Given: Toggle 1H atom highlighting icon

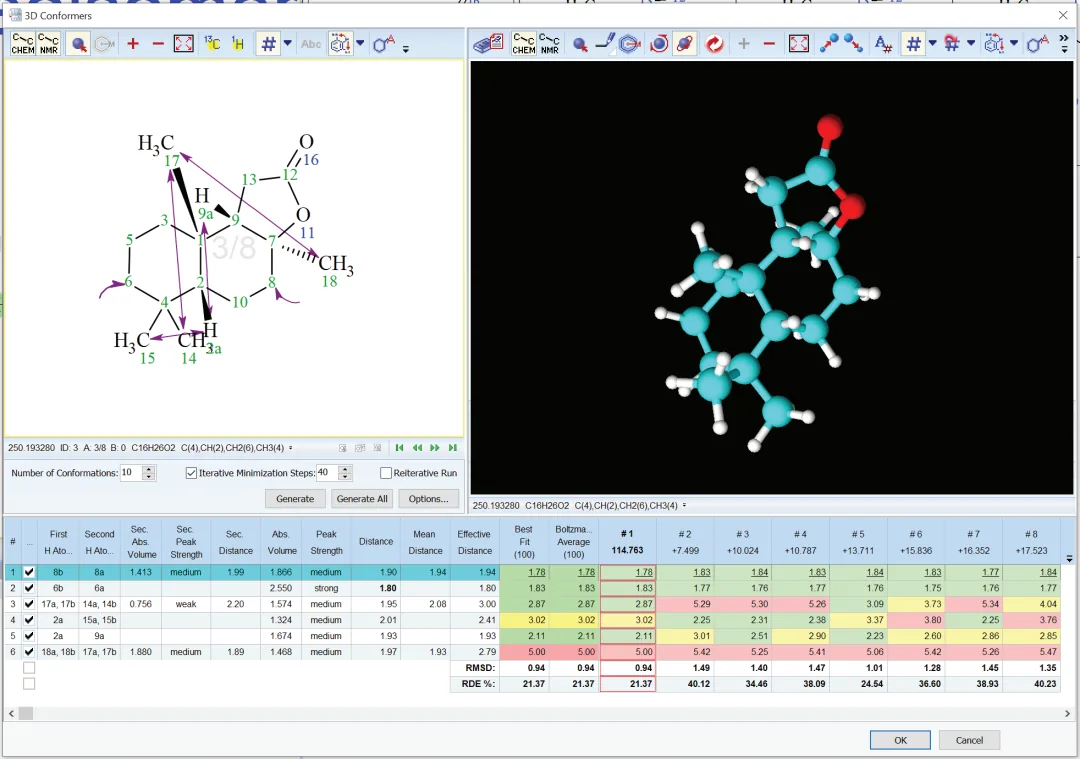Looking at the screenshot, I should coord(238,44).
